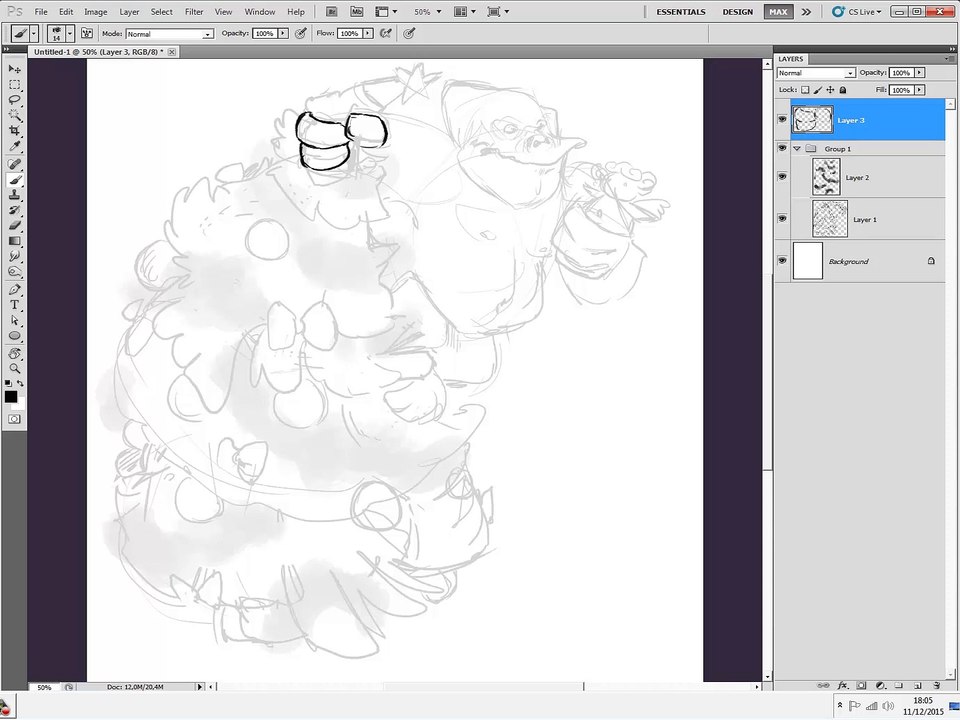Open the File menu
Screen dimensions: 960x720
coord(41,12)
